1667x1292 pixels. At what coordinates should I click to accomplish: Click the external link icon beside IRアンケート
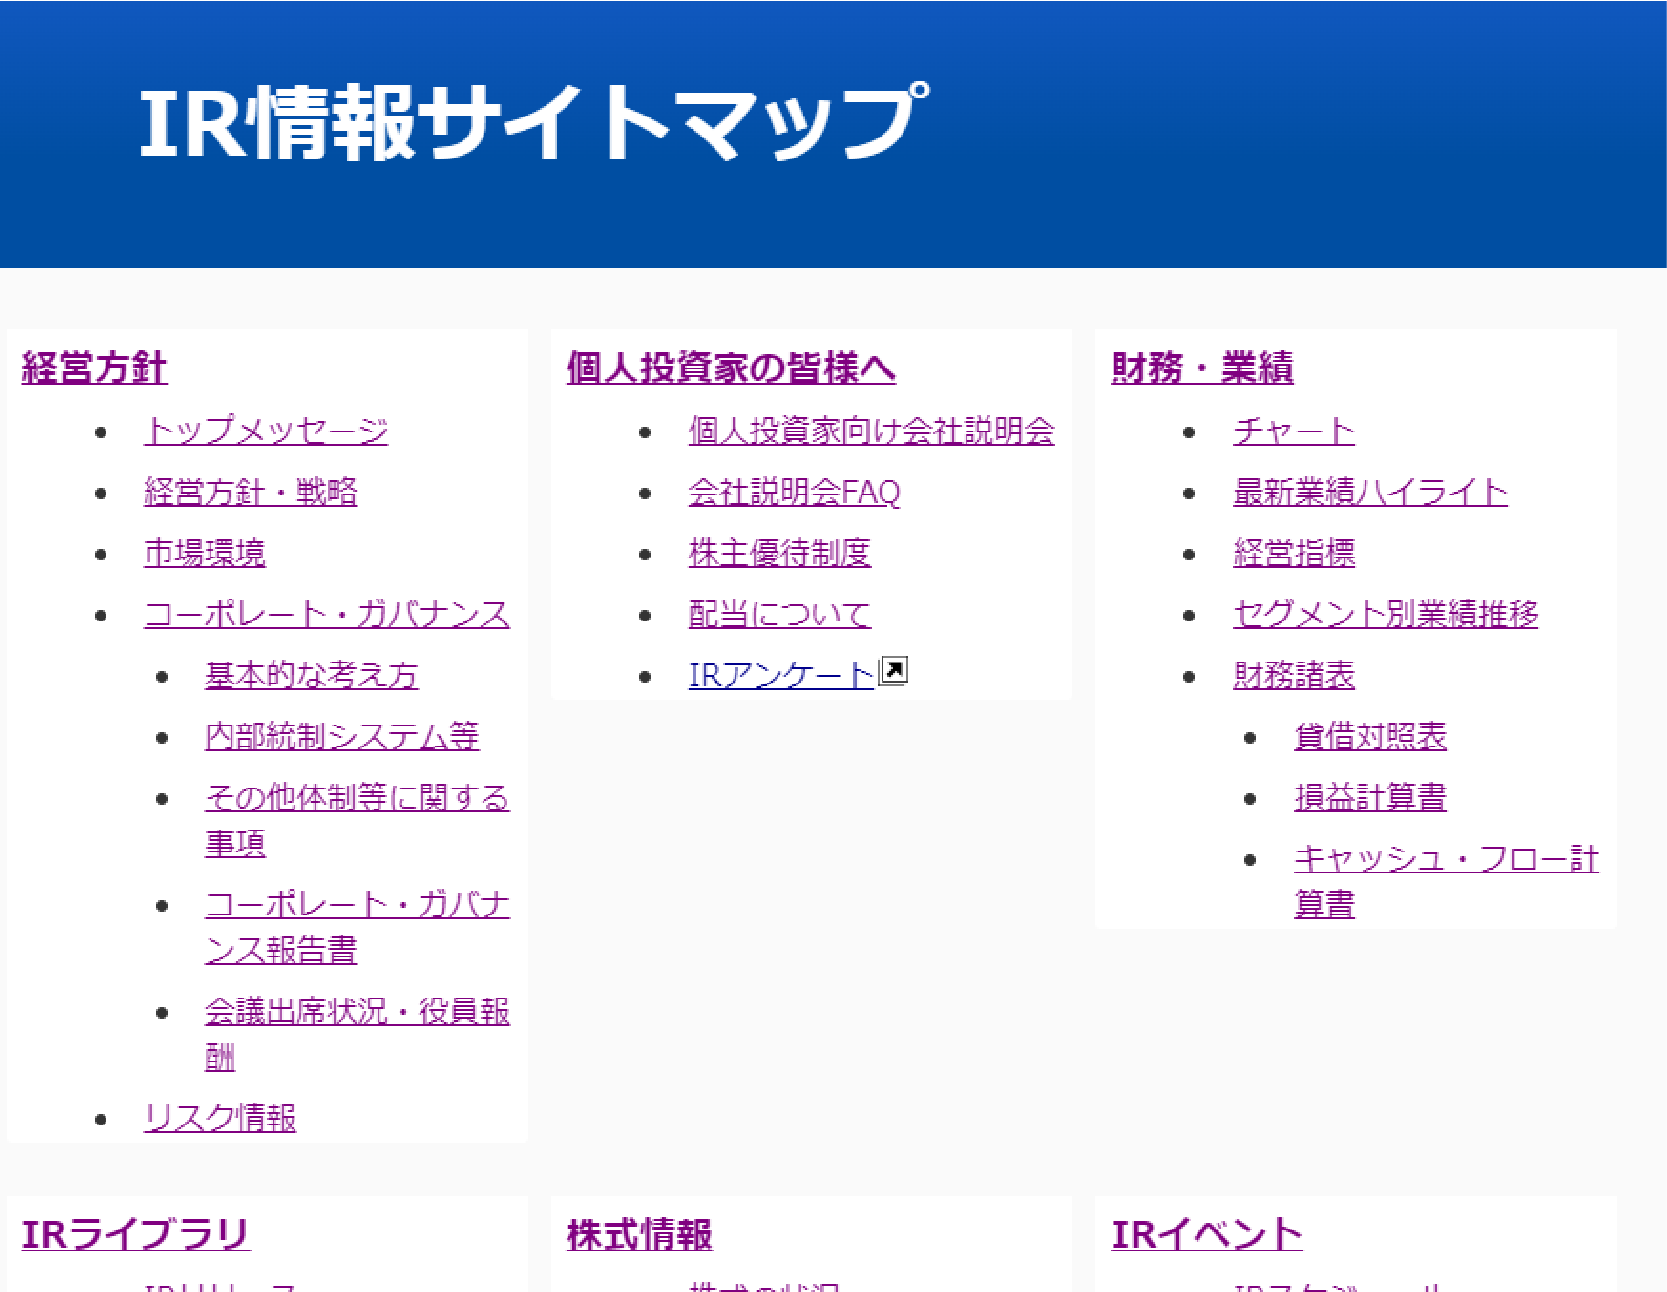pyautogui.click(x=893, y=670)
